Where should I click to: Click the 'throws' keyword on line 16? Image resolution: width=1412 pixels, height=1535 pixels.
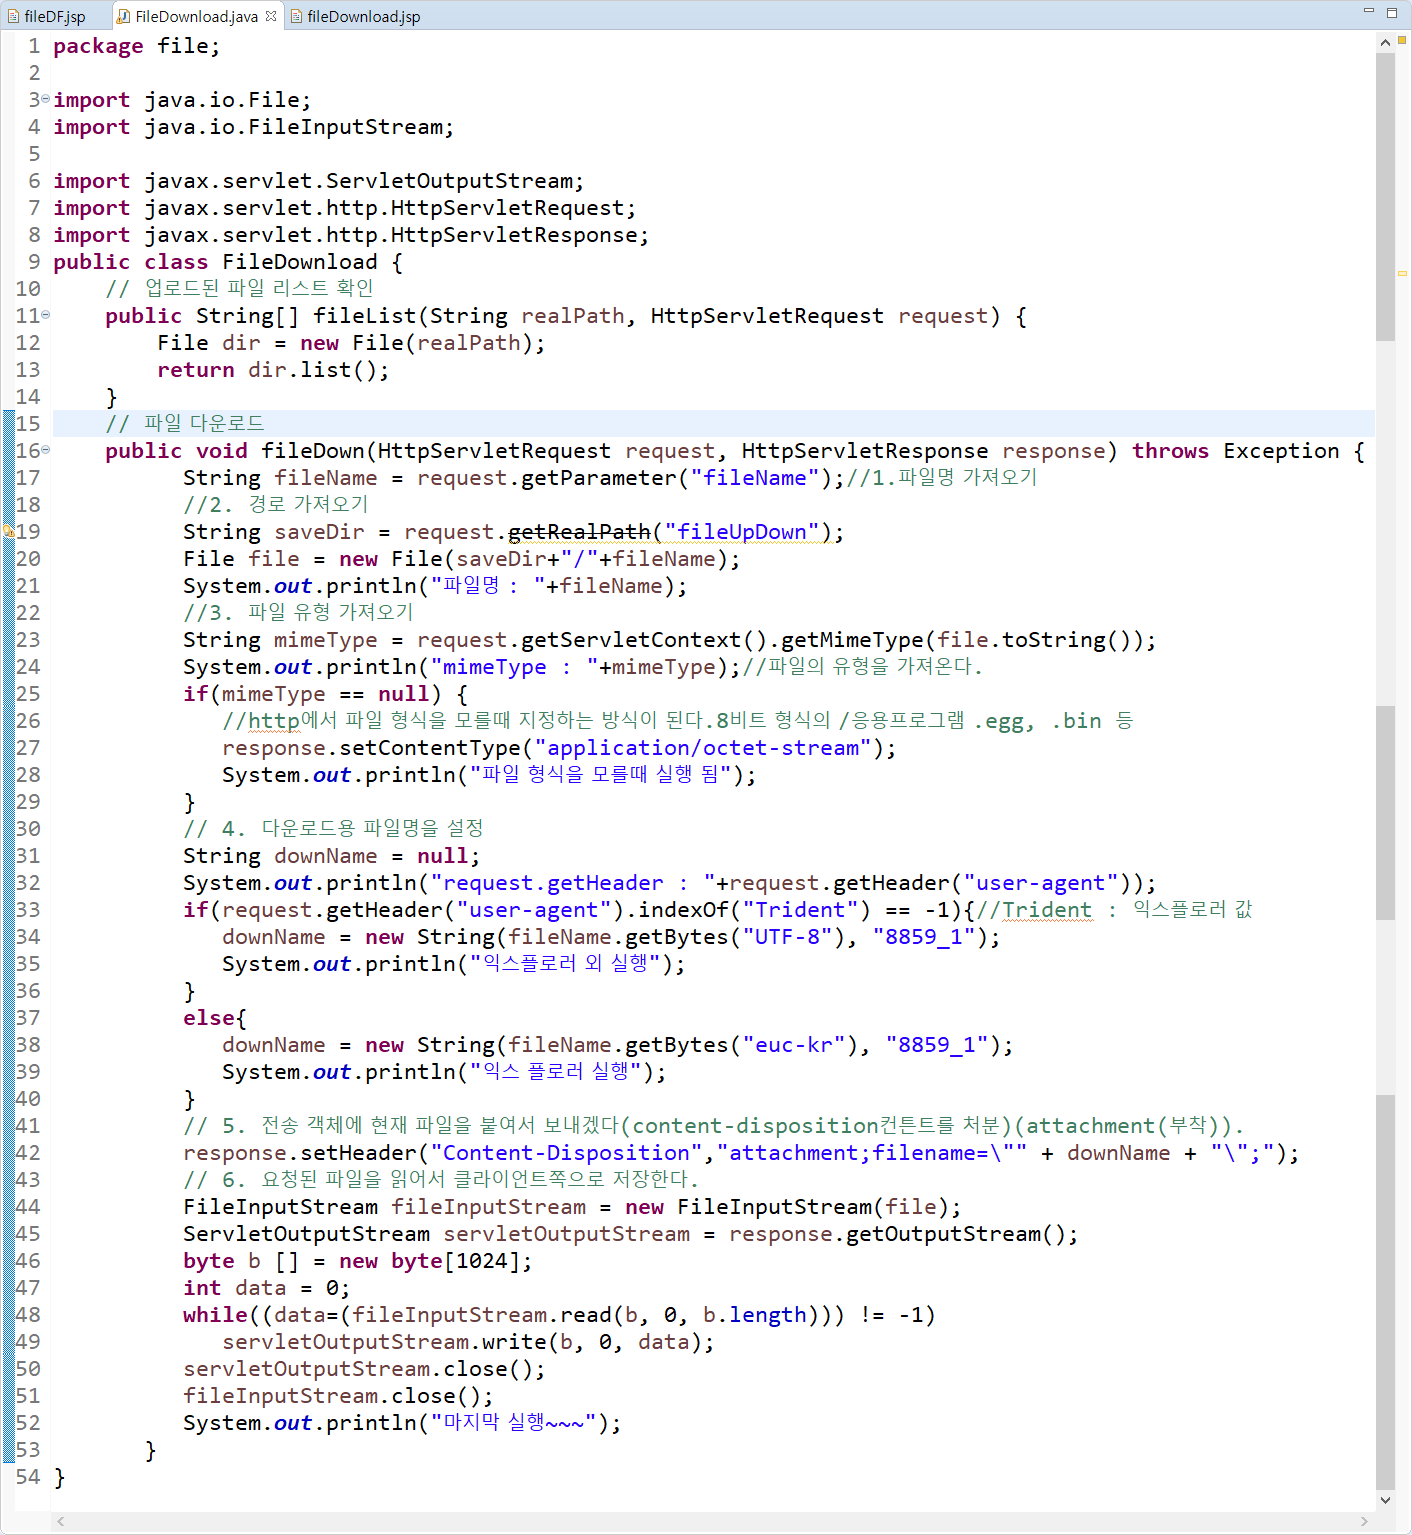click(x=1170, y=451)
